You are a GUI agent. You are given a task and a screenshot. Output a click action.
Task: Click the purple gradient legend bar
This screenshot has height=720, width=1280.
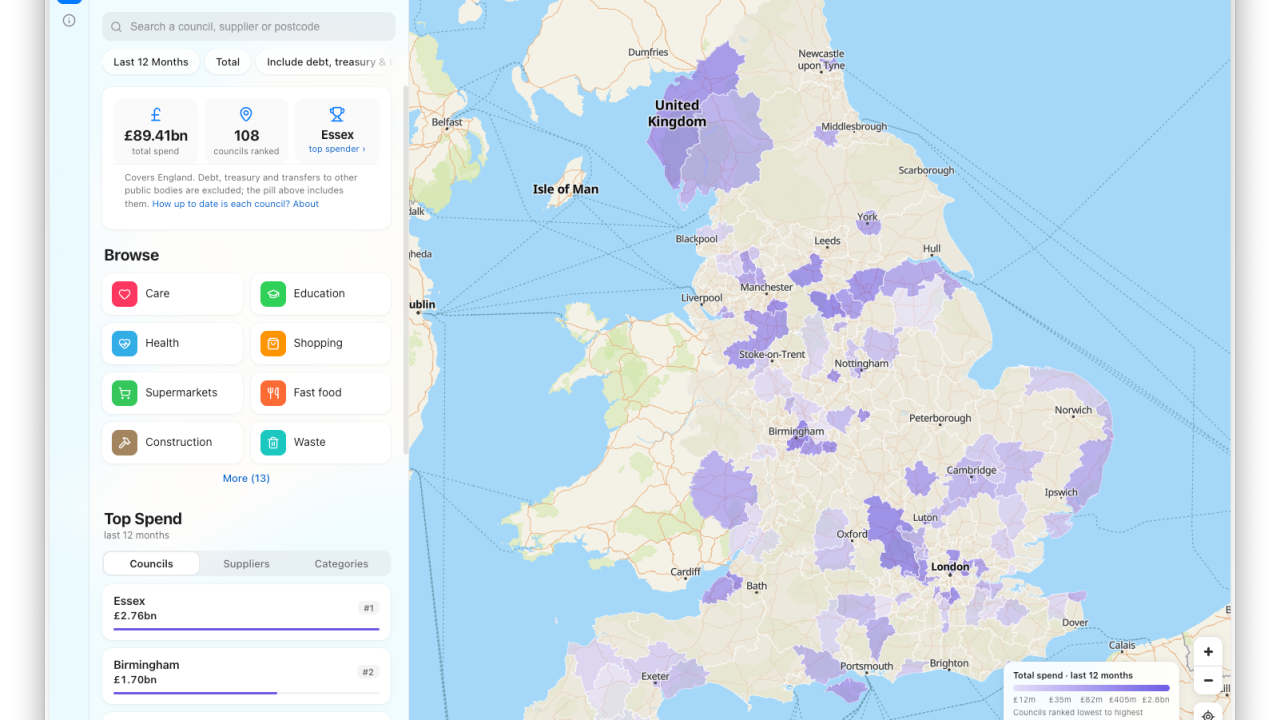(1091, 688)
